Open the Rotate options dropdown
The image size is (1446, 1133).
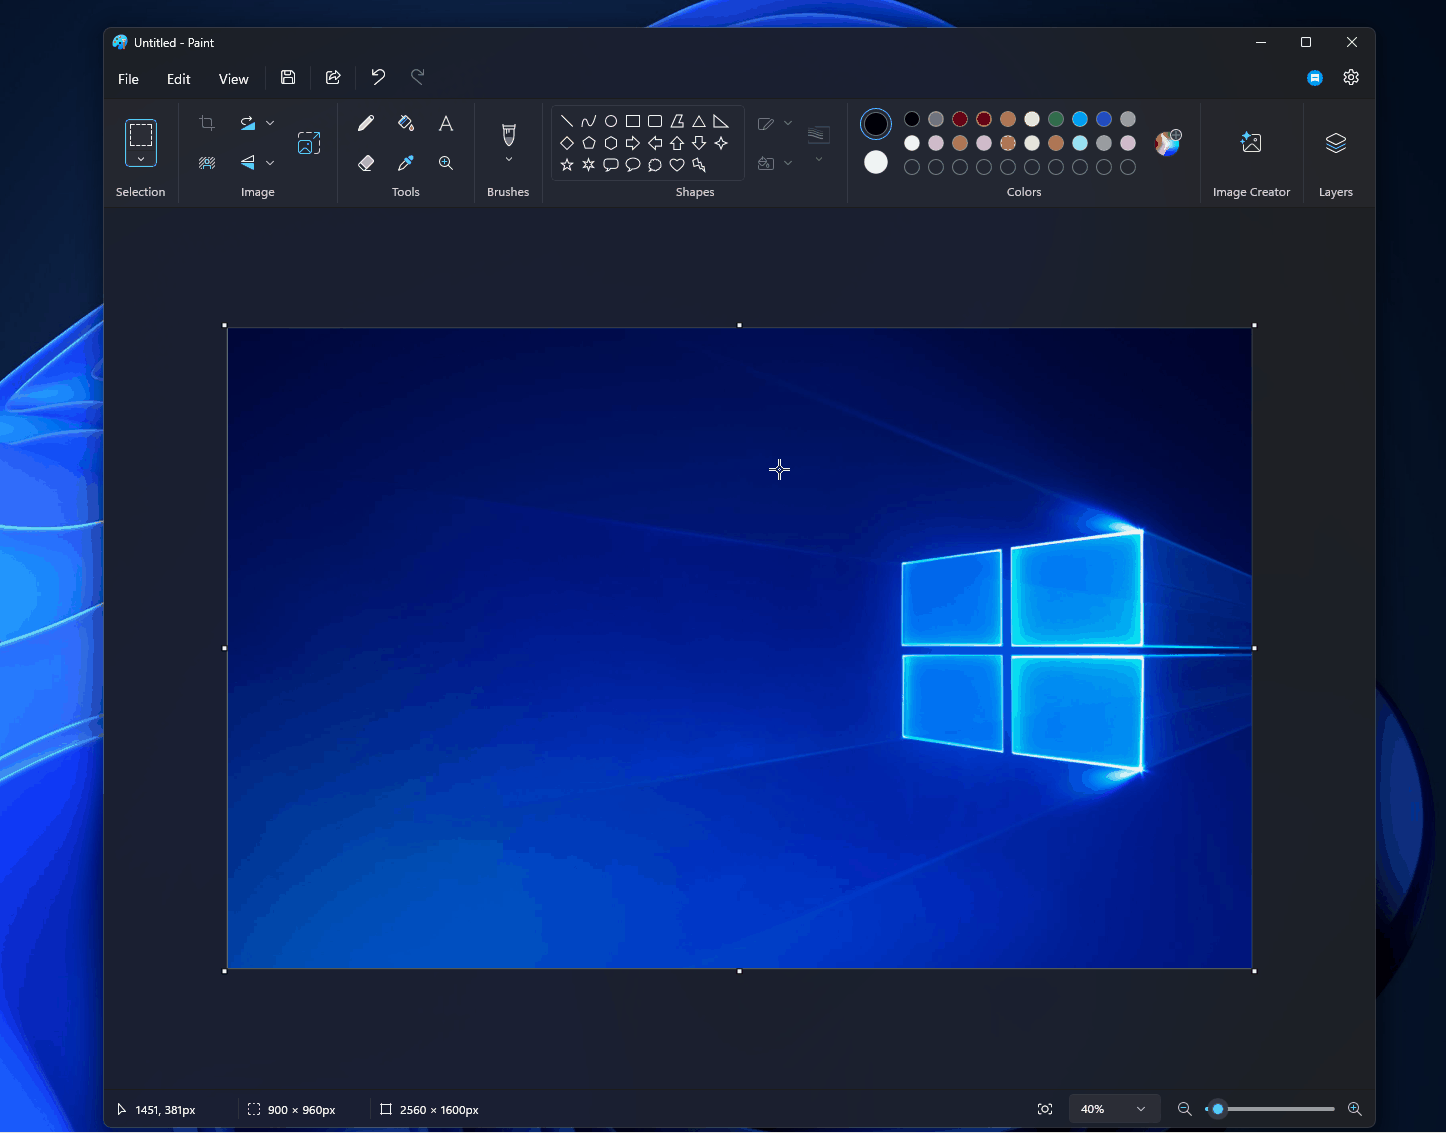270,122
